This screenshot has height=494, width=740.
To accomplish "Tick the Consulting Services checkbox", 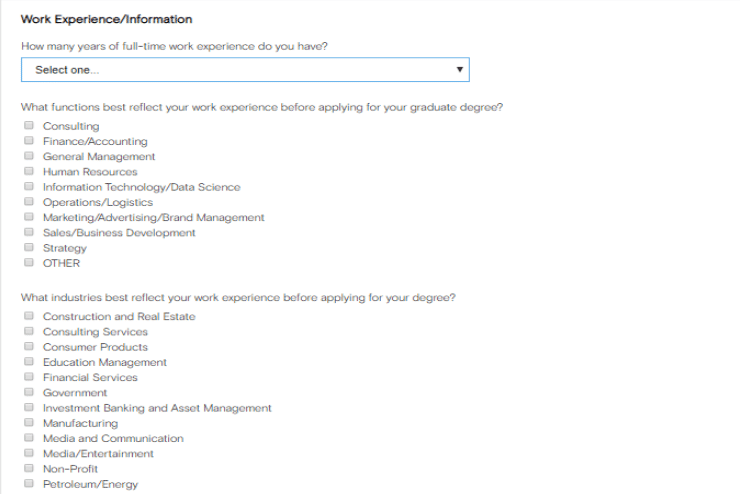I will 30,331.
